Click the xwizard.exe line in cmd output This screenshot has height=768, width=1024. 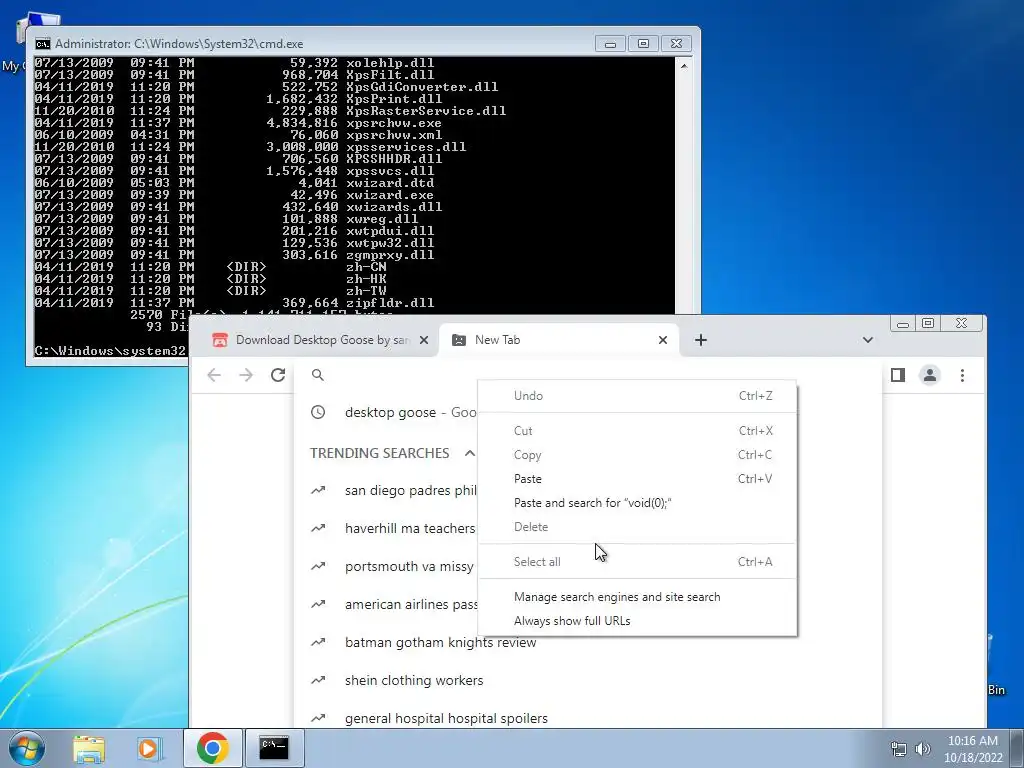(x=234, y=195)
